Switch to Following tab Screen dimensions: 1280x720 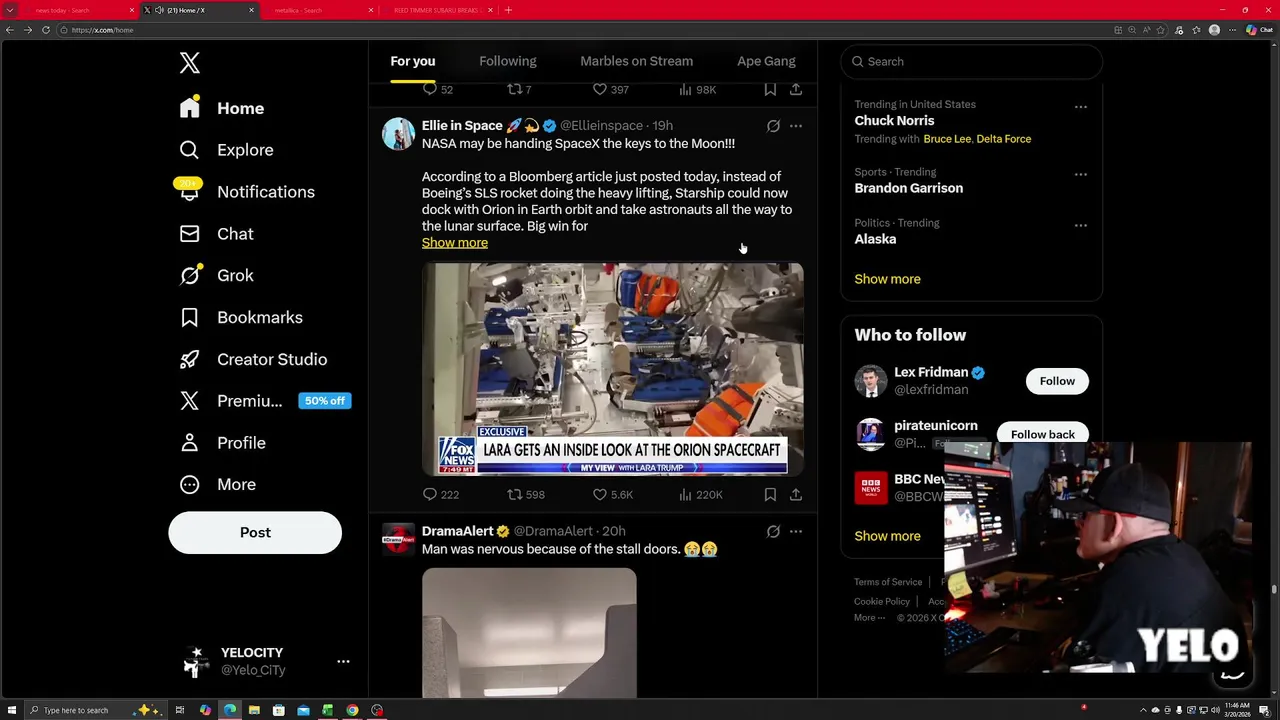508,61
